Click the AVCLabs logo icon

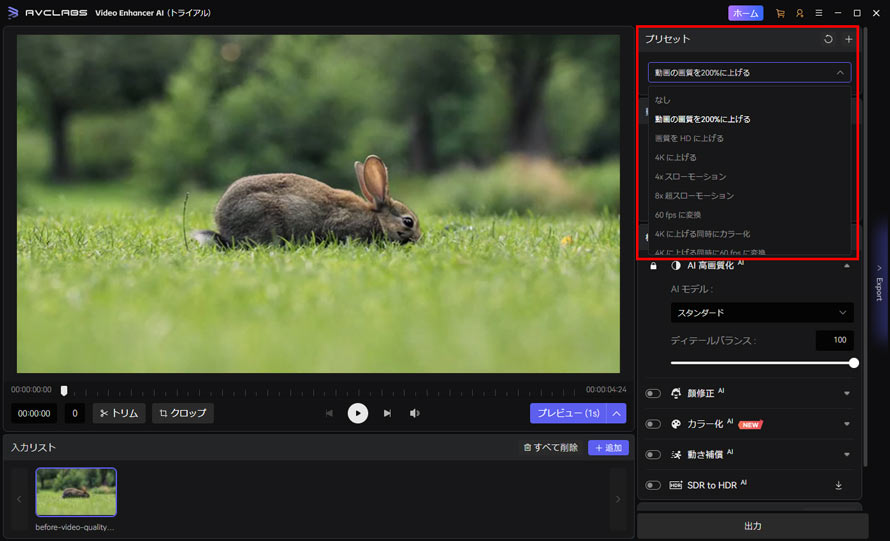(x=12, y=12)
